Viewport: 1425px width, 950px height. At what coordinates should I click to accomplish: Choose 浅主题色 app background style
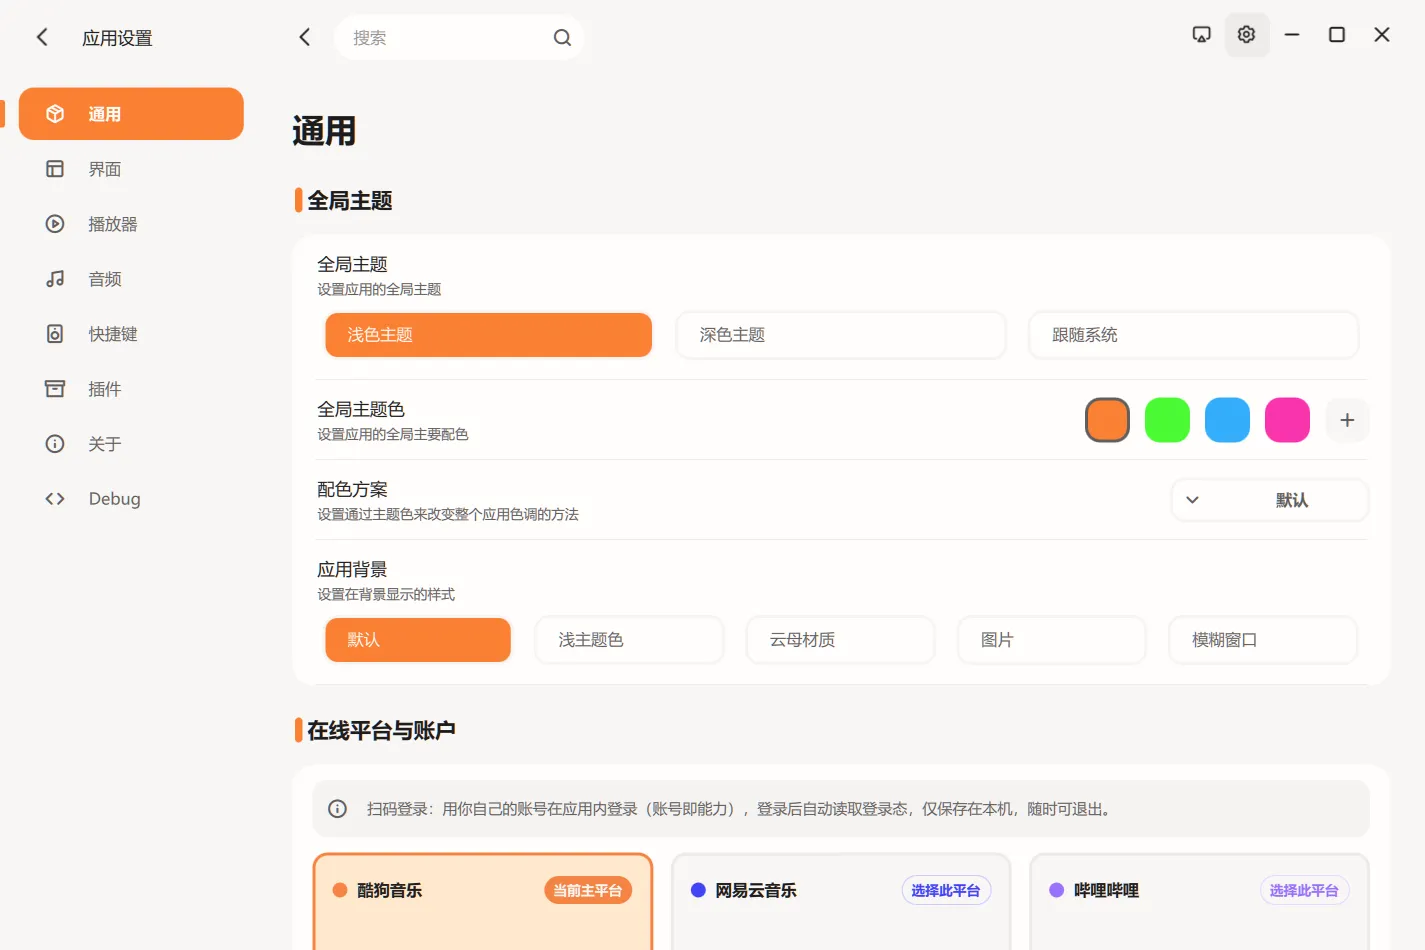(629, 640)
